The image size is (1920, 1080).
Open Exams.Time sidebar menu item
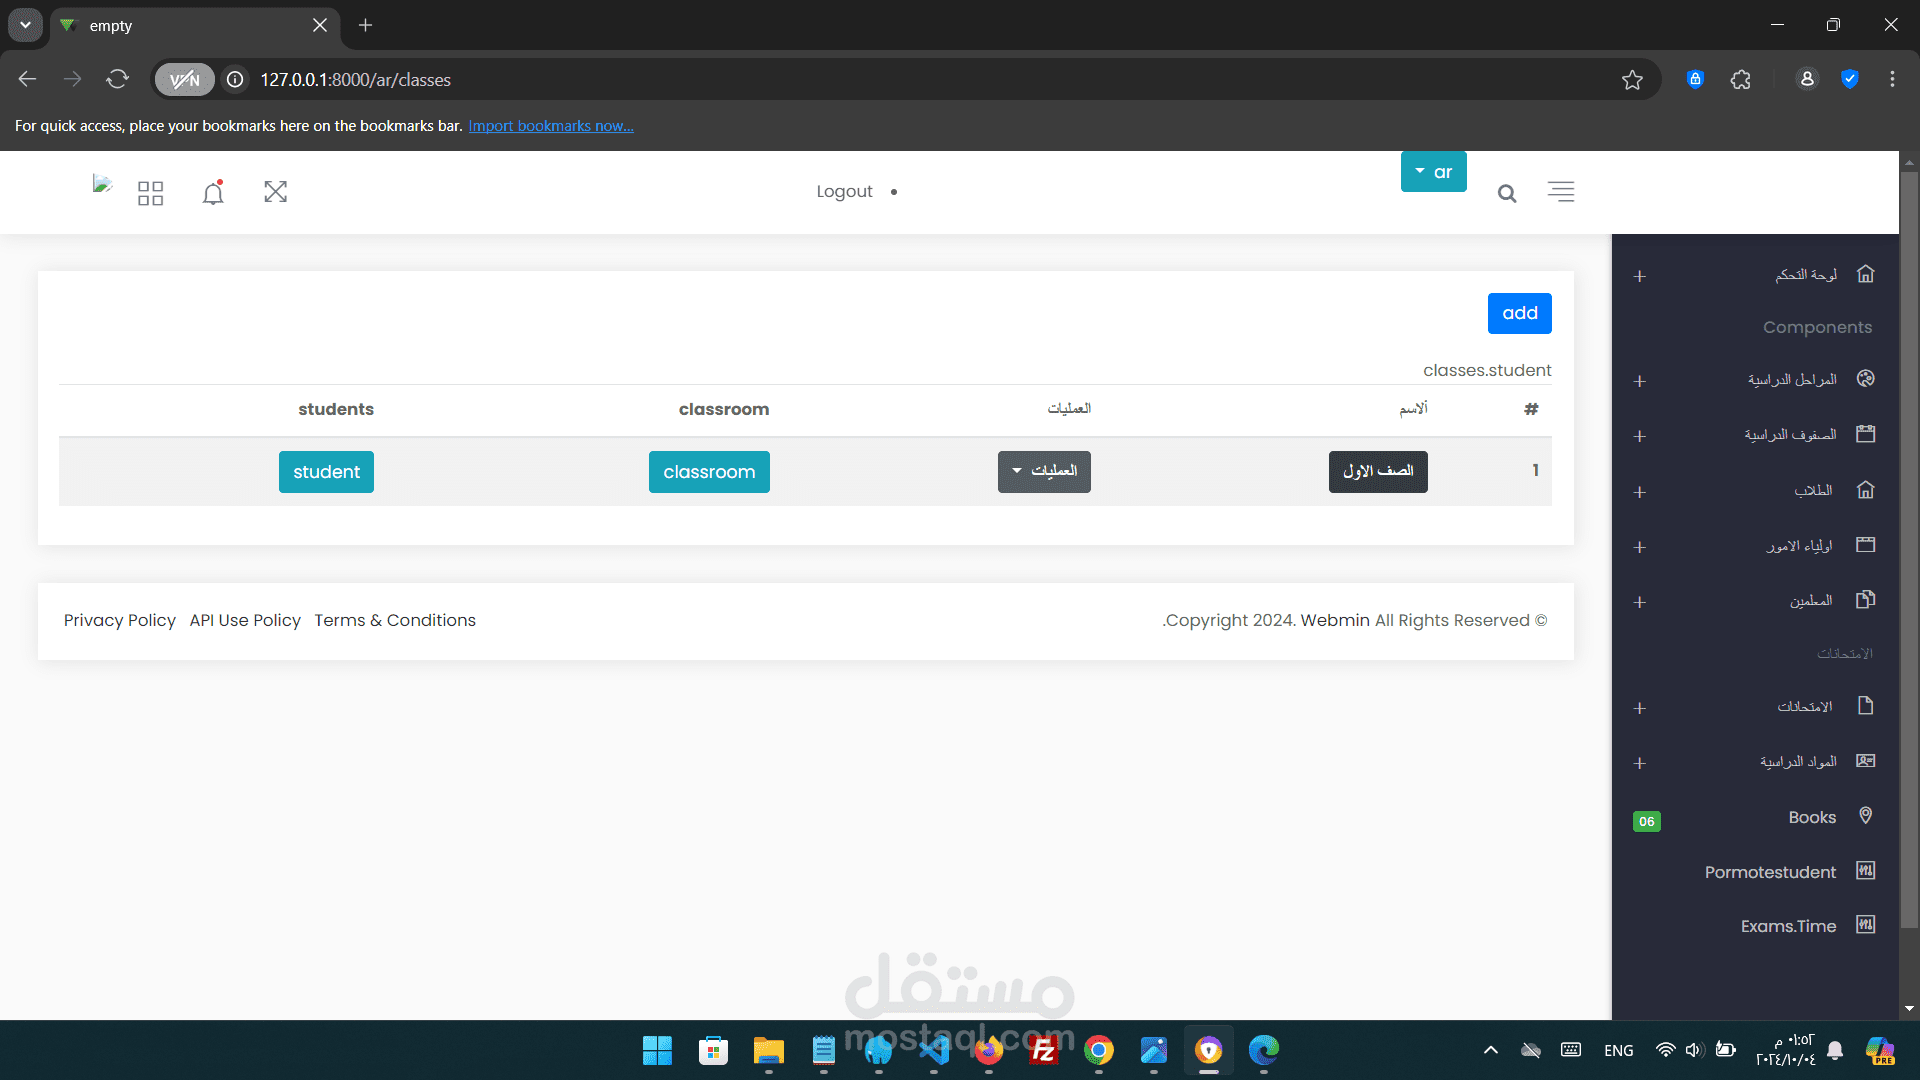click(1788, 926)
